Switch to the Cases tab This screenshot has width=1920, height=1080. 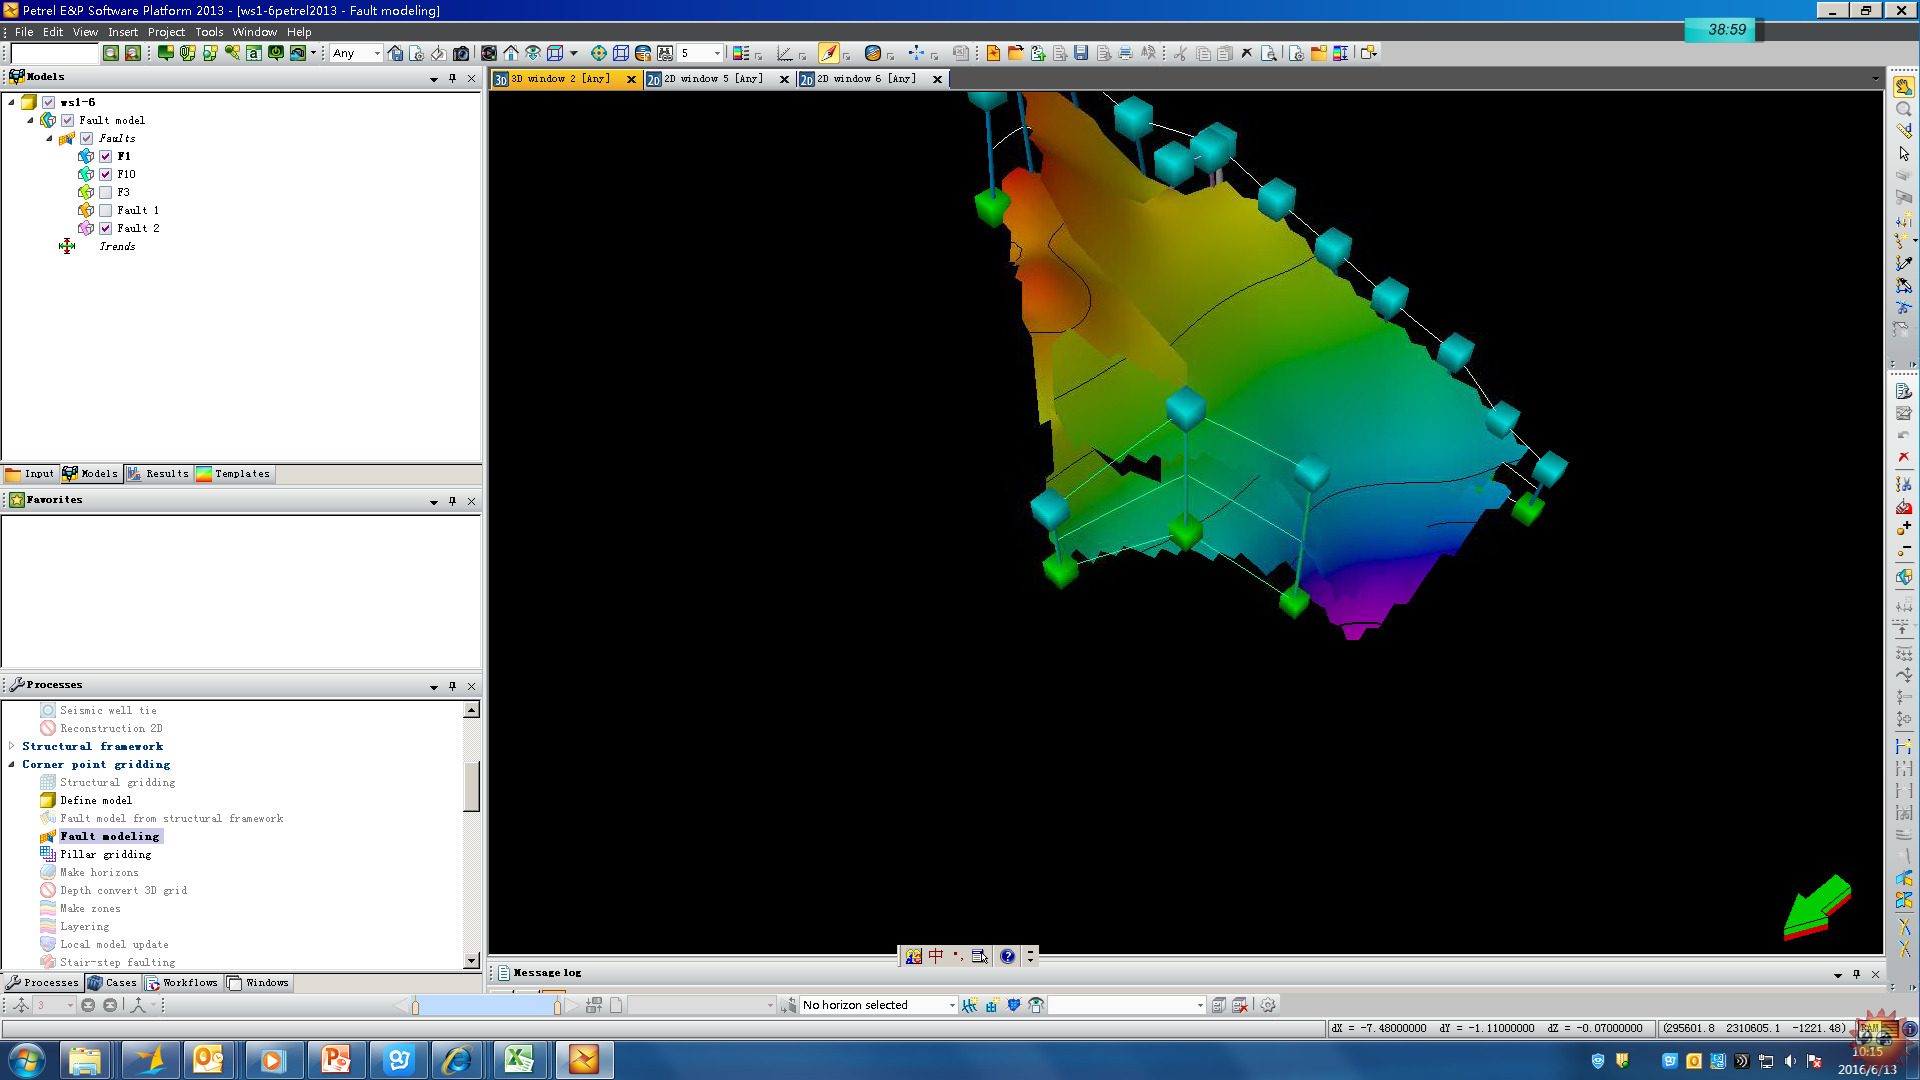tap(112, 983)
